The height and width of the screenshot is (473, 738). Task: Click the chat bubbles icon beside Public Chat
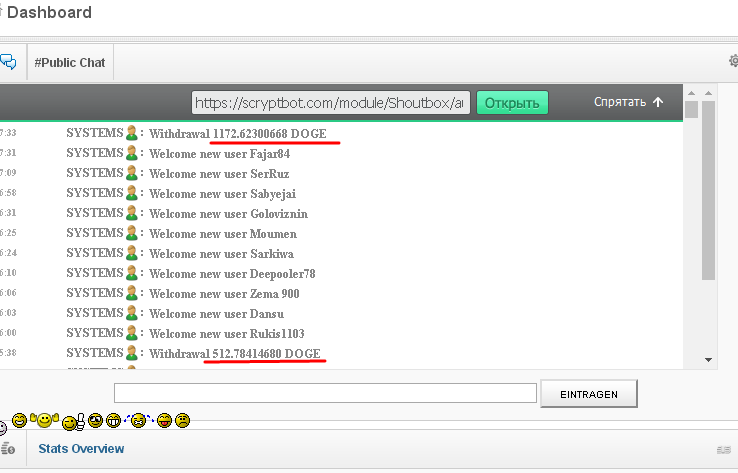coord(8,62)
